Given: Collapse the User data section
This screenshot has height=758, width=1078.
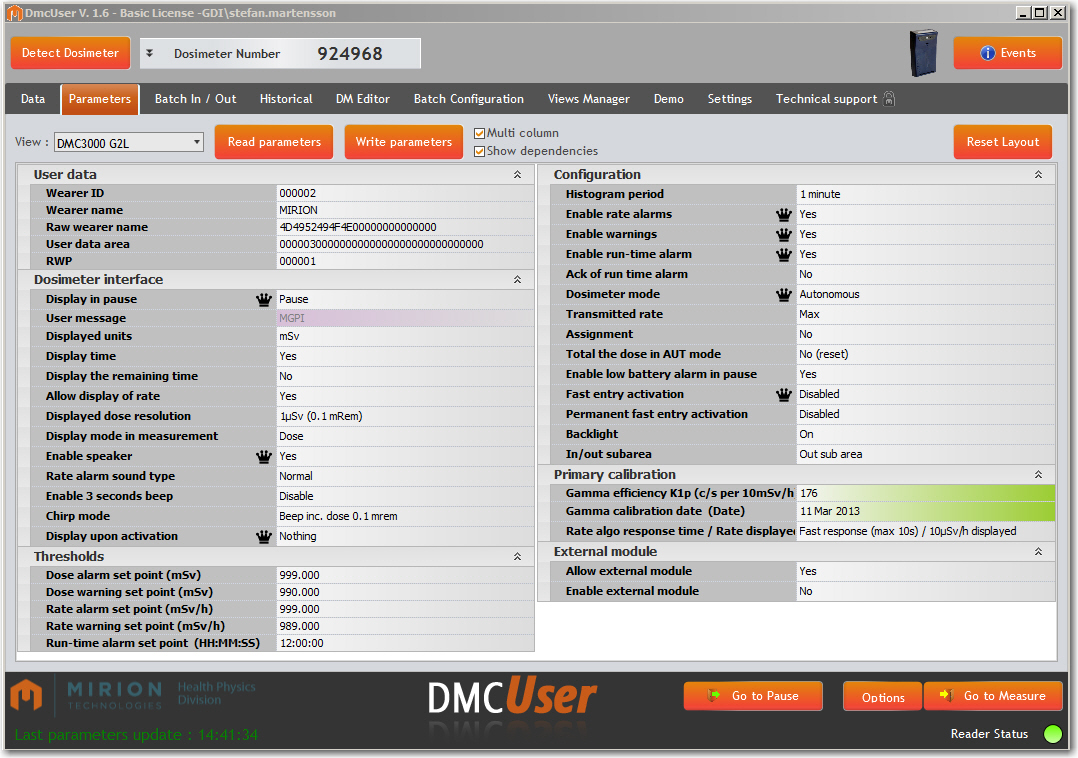Looking at the screenshot, I should [517, 175].
